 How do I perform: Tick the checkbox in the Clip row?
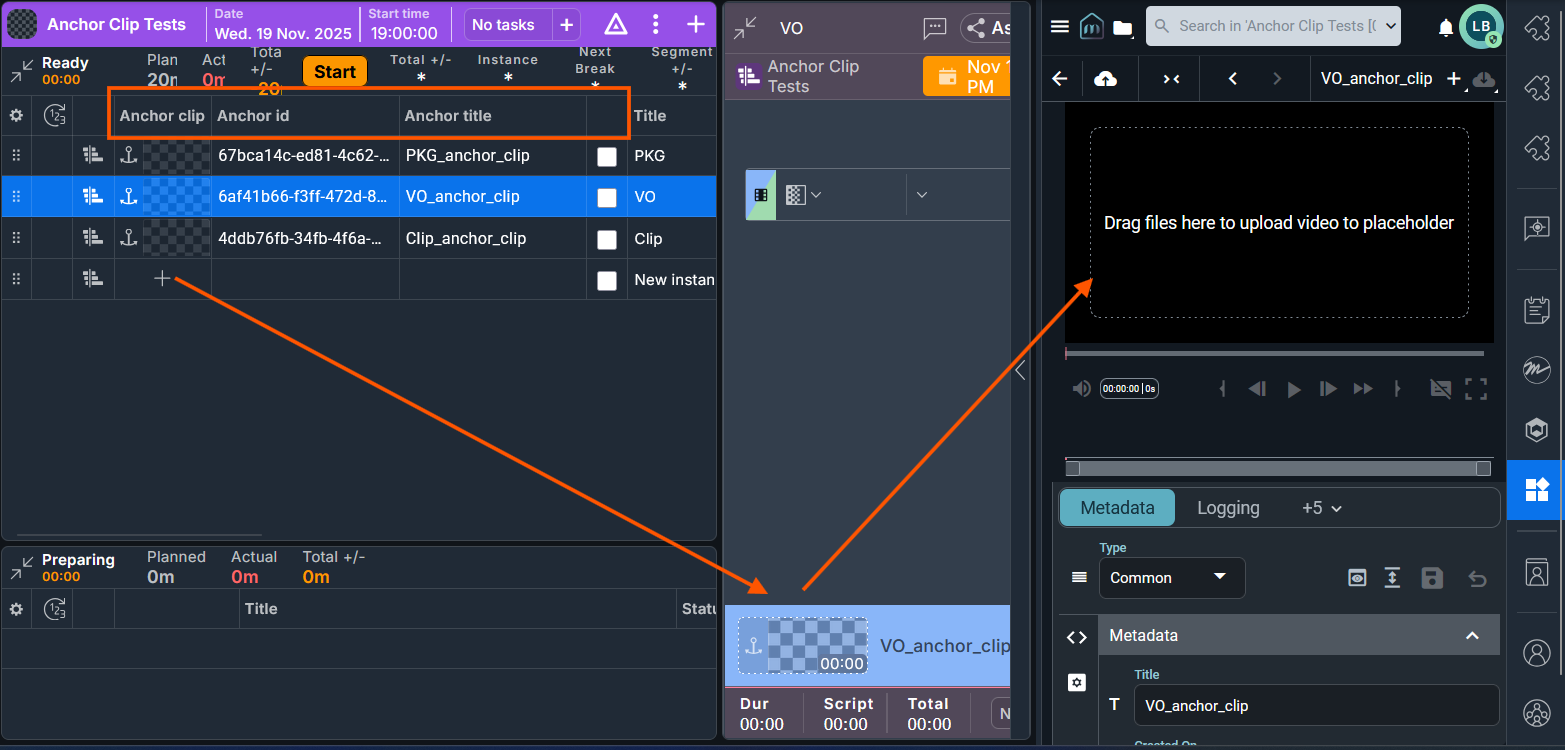click(x=606, y=239)
